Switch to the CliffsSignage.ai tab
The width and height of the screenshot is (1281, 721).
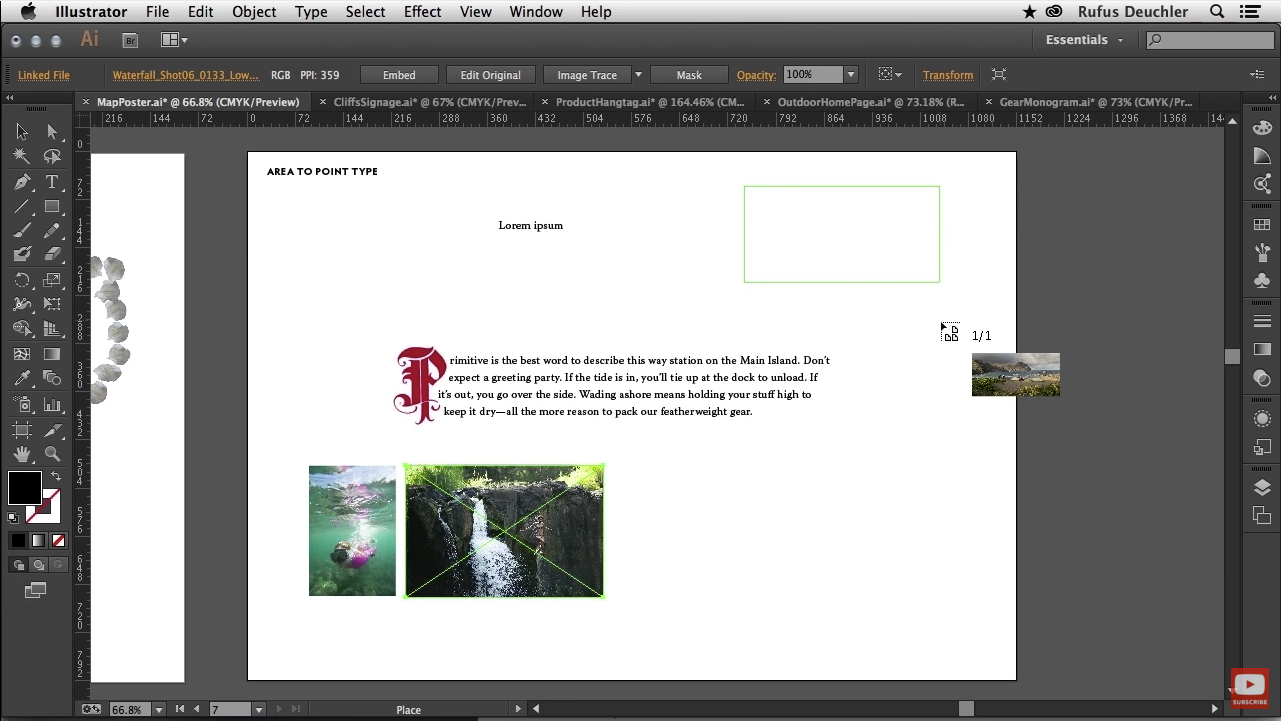point(429,102)
